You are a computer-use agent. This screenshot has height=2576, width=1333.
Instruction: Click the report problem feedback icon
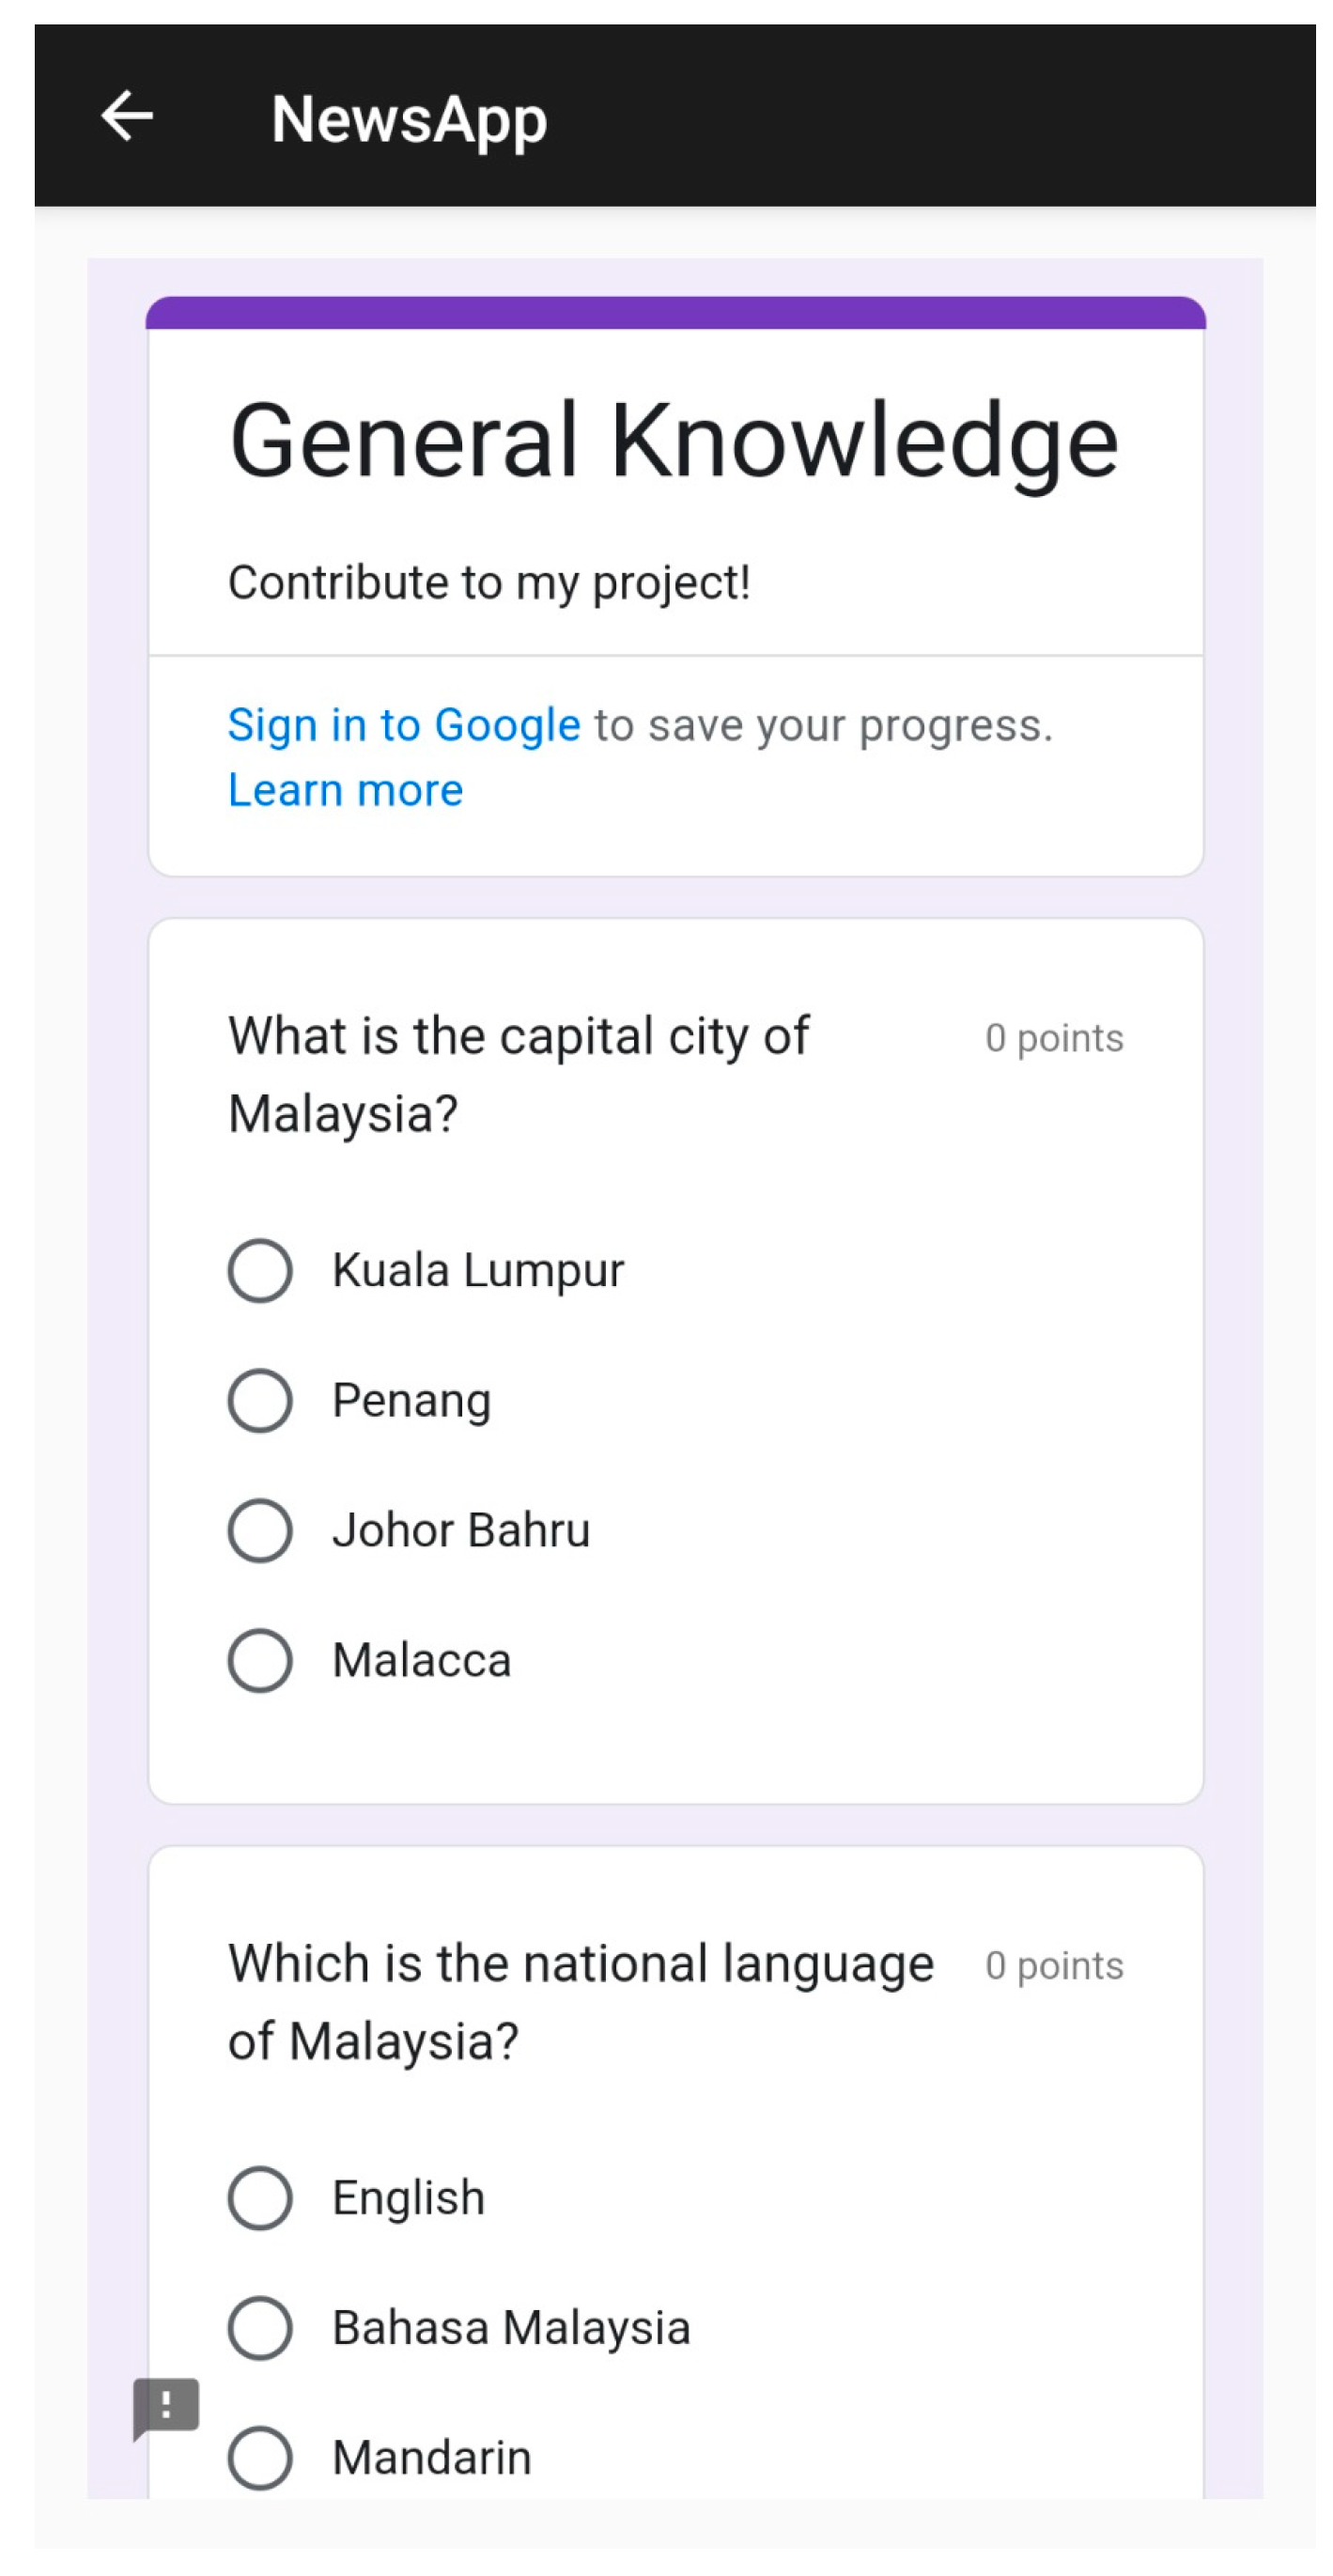click(166, 2407)
